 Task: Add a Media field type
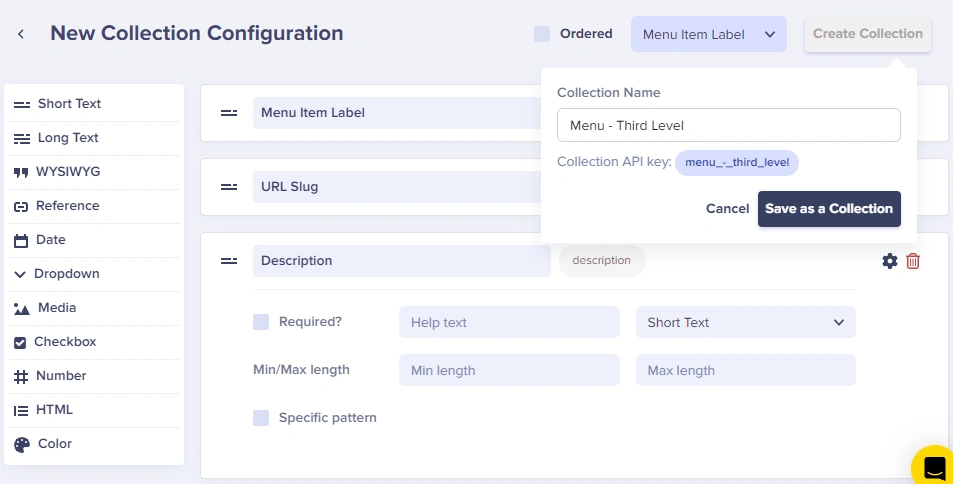[56, 308]
